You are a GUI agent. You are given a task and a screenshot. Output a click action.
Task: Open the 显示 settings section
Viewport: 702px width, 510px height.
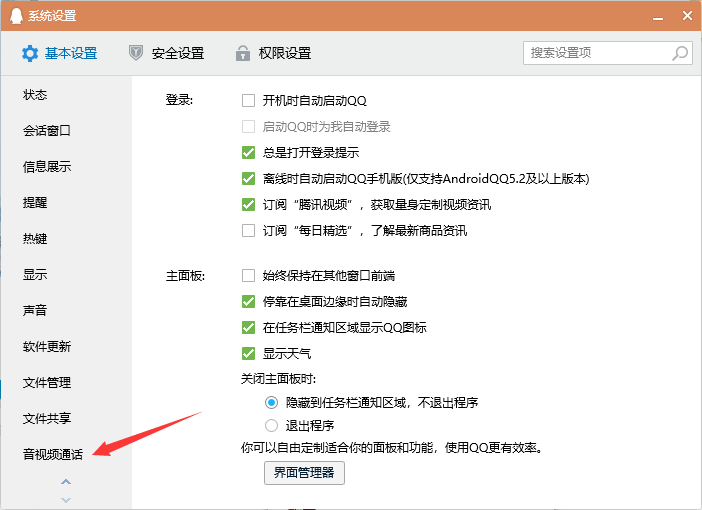coord(35,274)
